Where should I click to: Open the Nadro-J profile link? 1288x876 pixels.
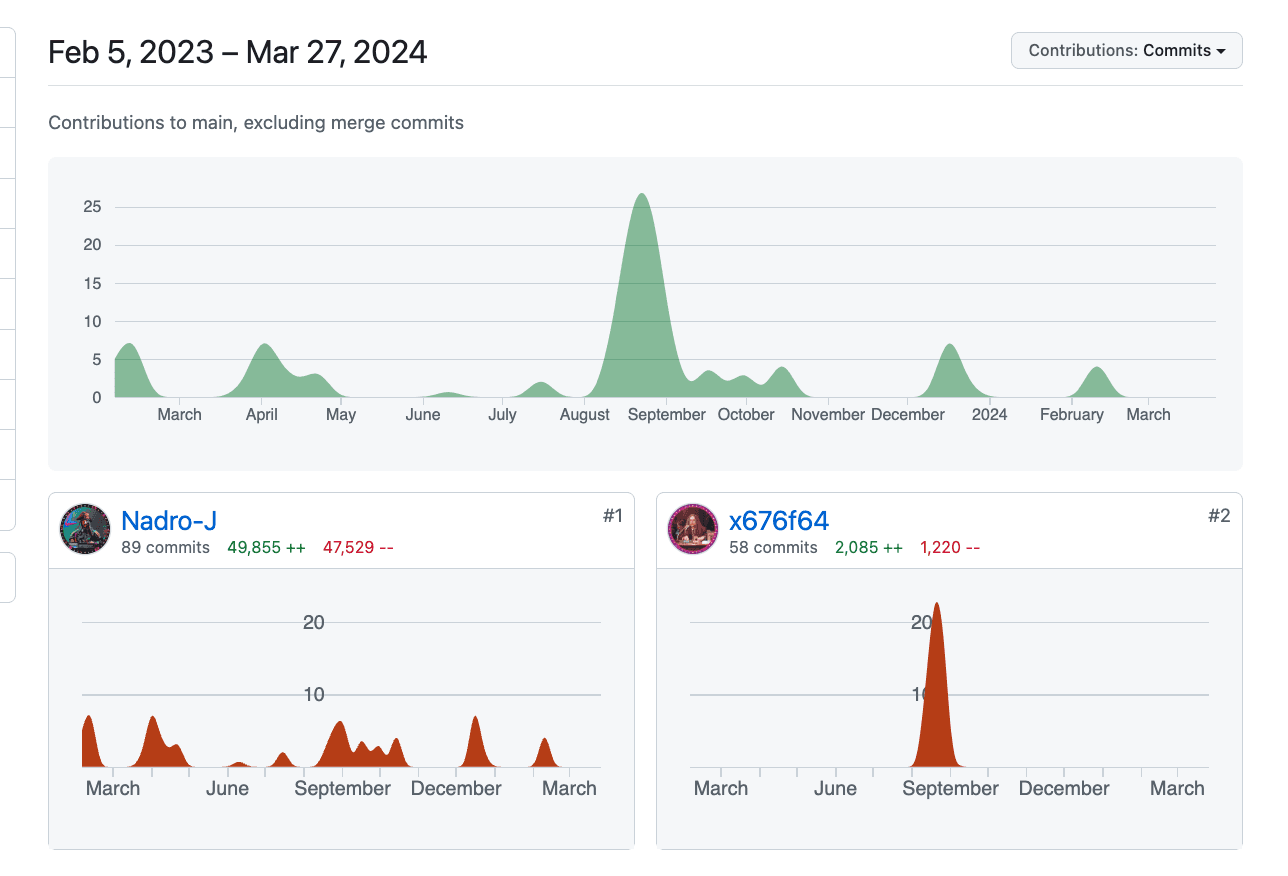coord(168,521)
